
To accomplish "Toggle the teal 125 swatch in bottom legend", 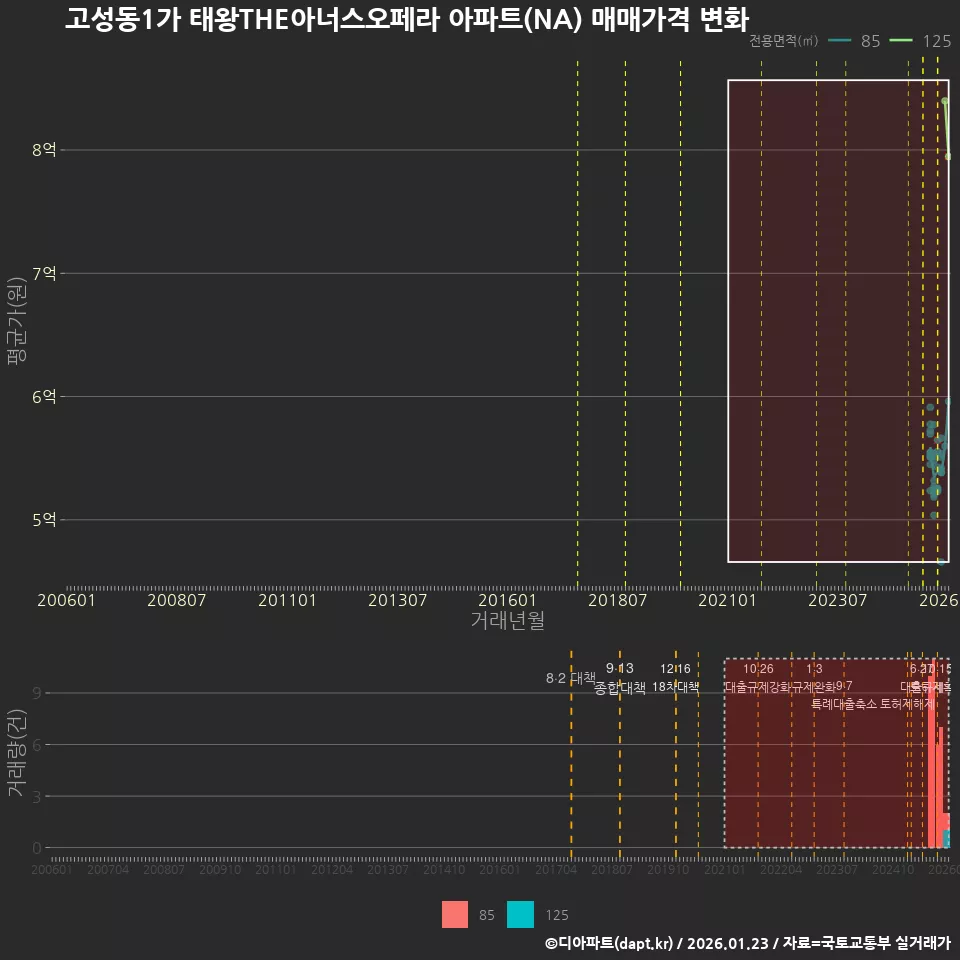I will coord(523,914).
